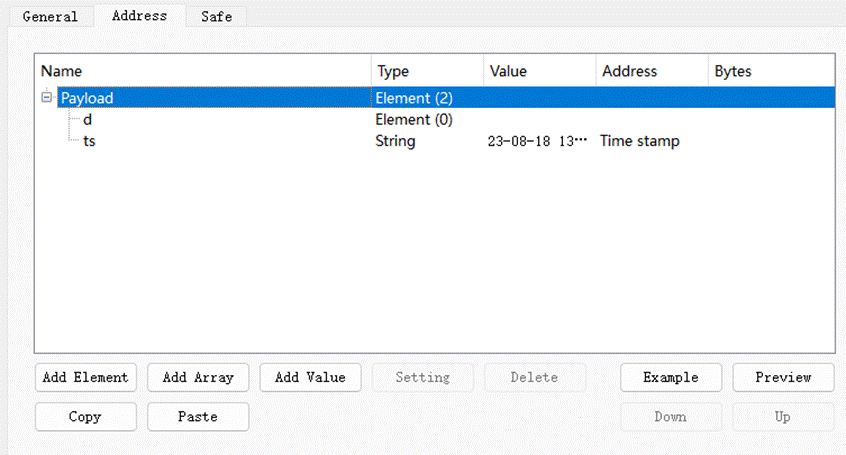The height and width of the screenshot is (455, 846).
Task: Click the Add Value button
Action: [310, 377]
